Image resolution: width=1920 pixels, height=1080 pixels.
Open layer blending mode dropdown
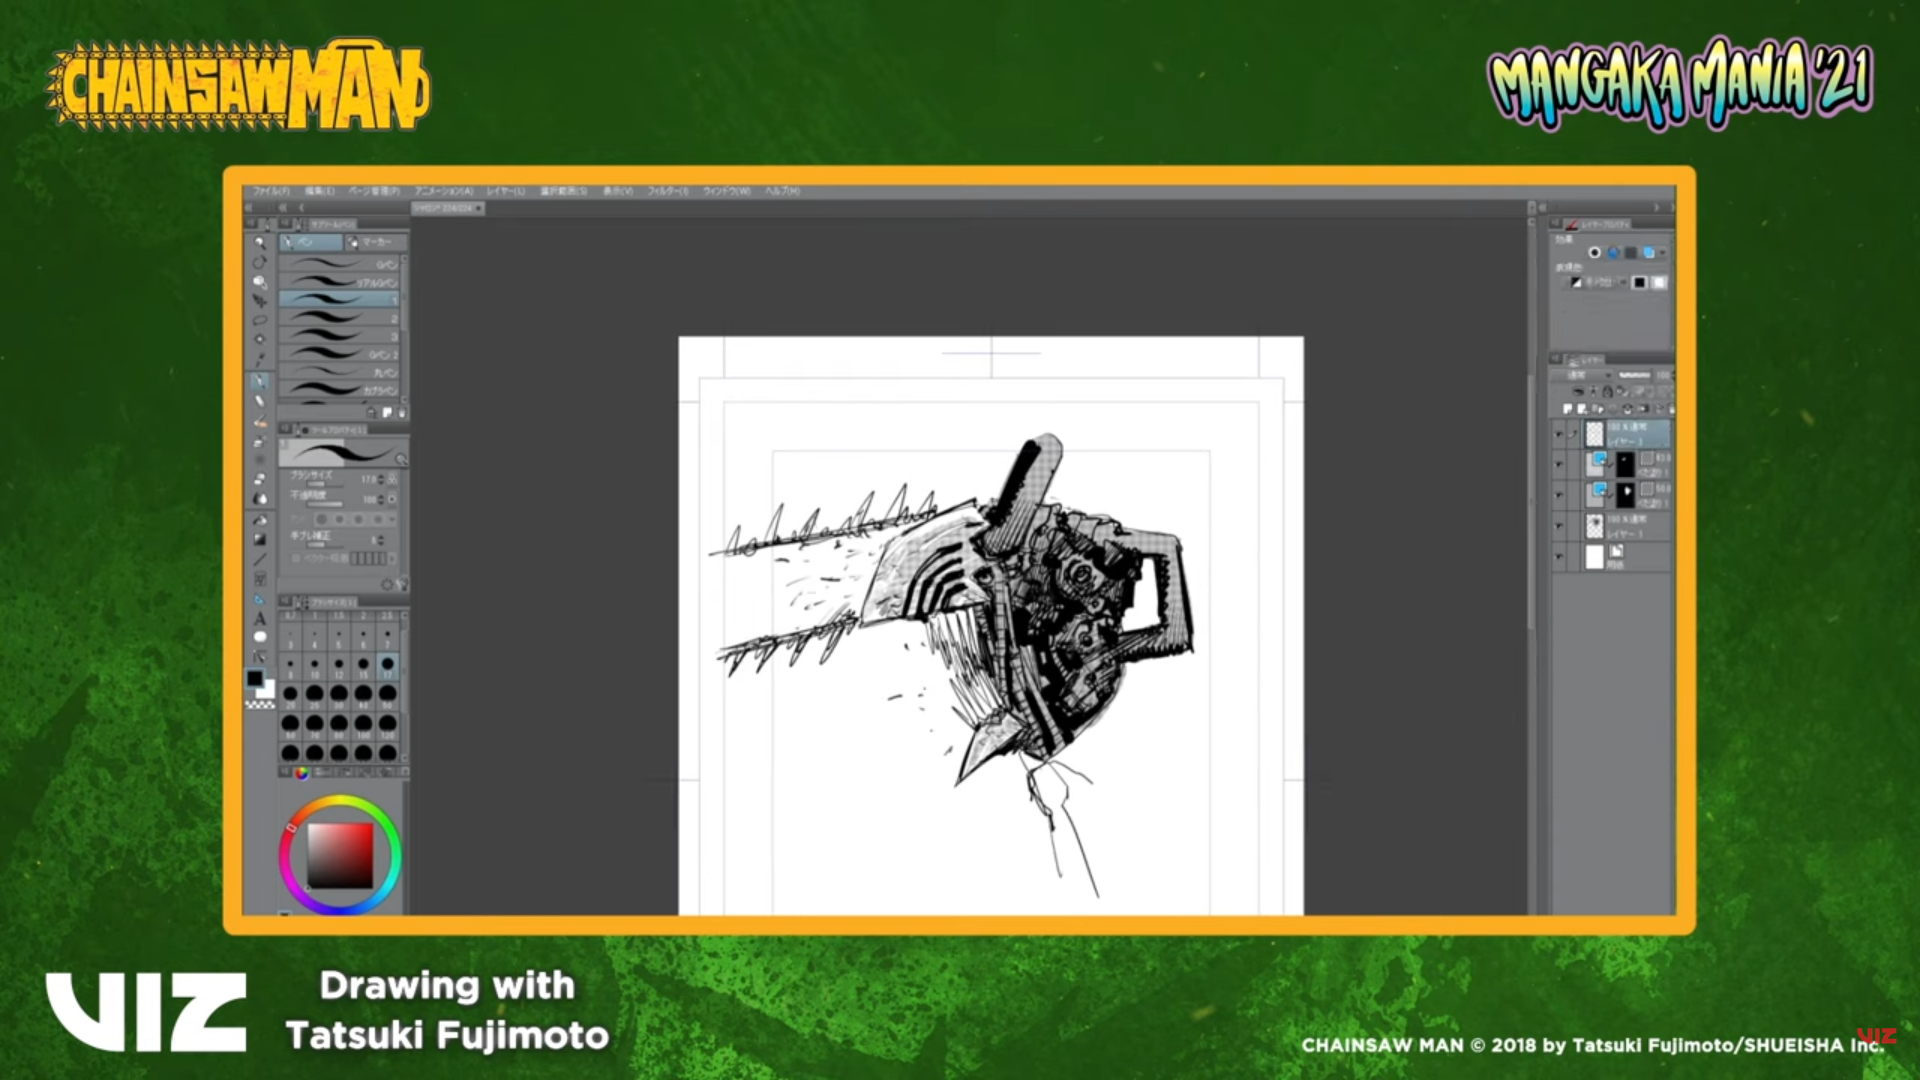1581,375
